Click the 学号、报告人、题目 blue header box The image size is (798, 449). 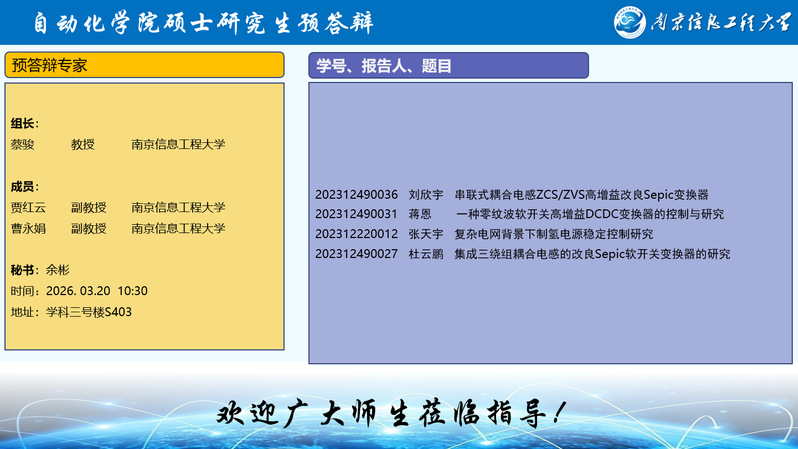pos(448,66)
